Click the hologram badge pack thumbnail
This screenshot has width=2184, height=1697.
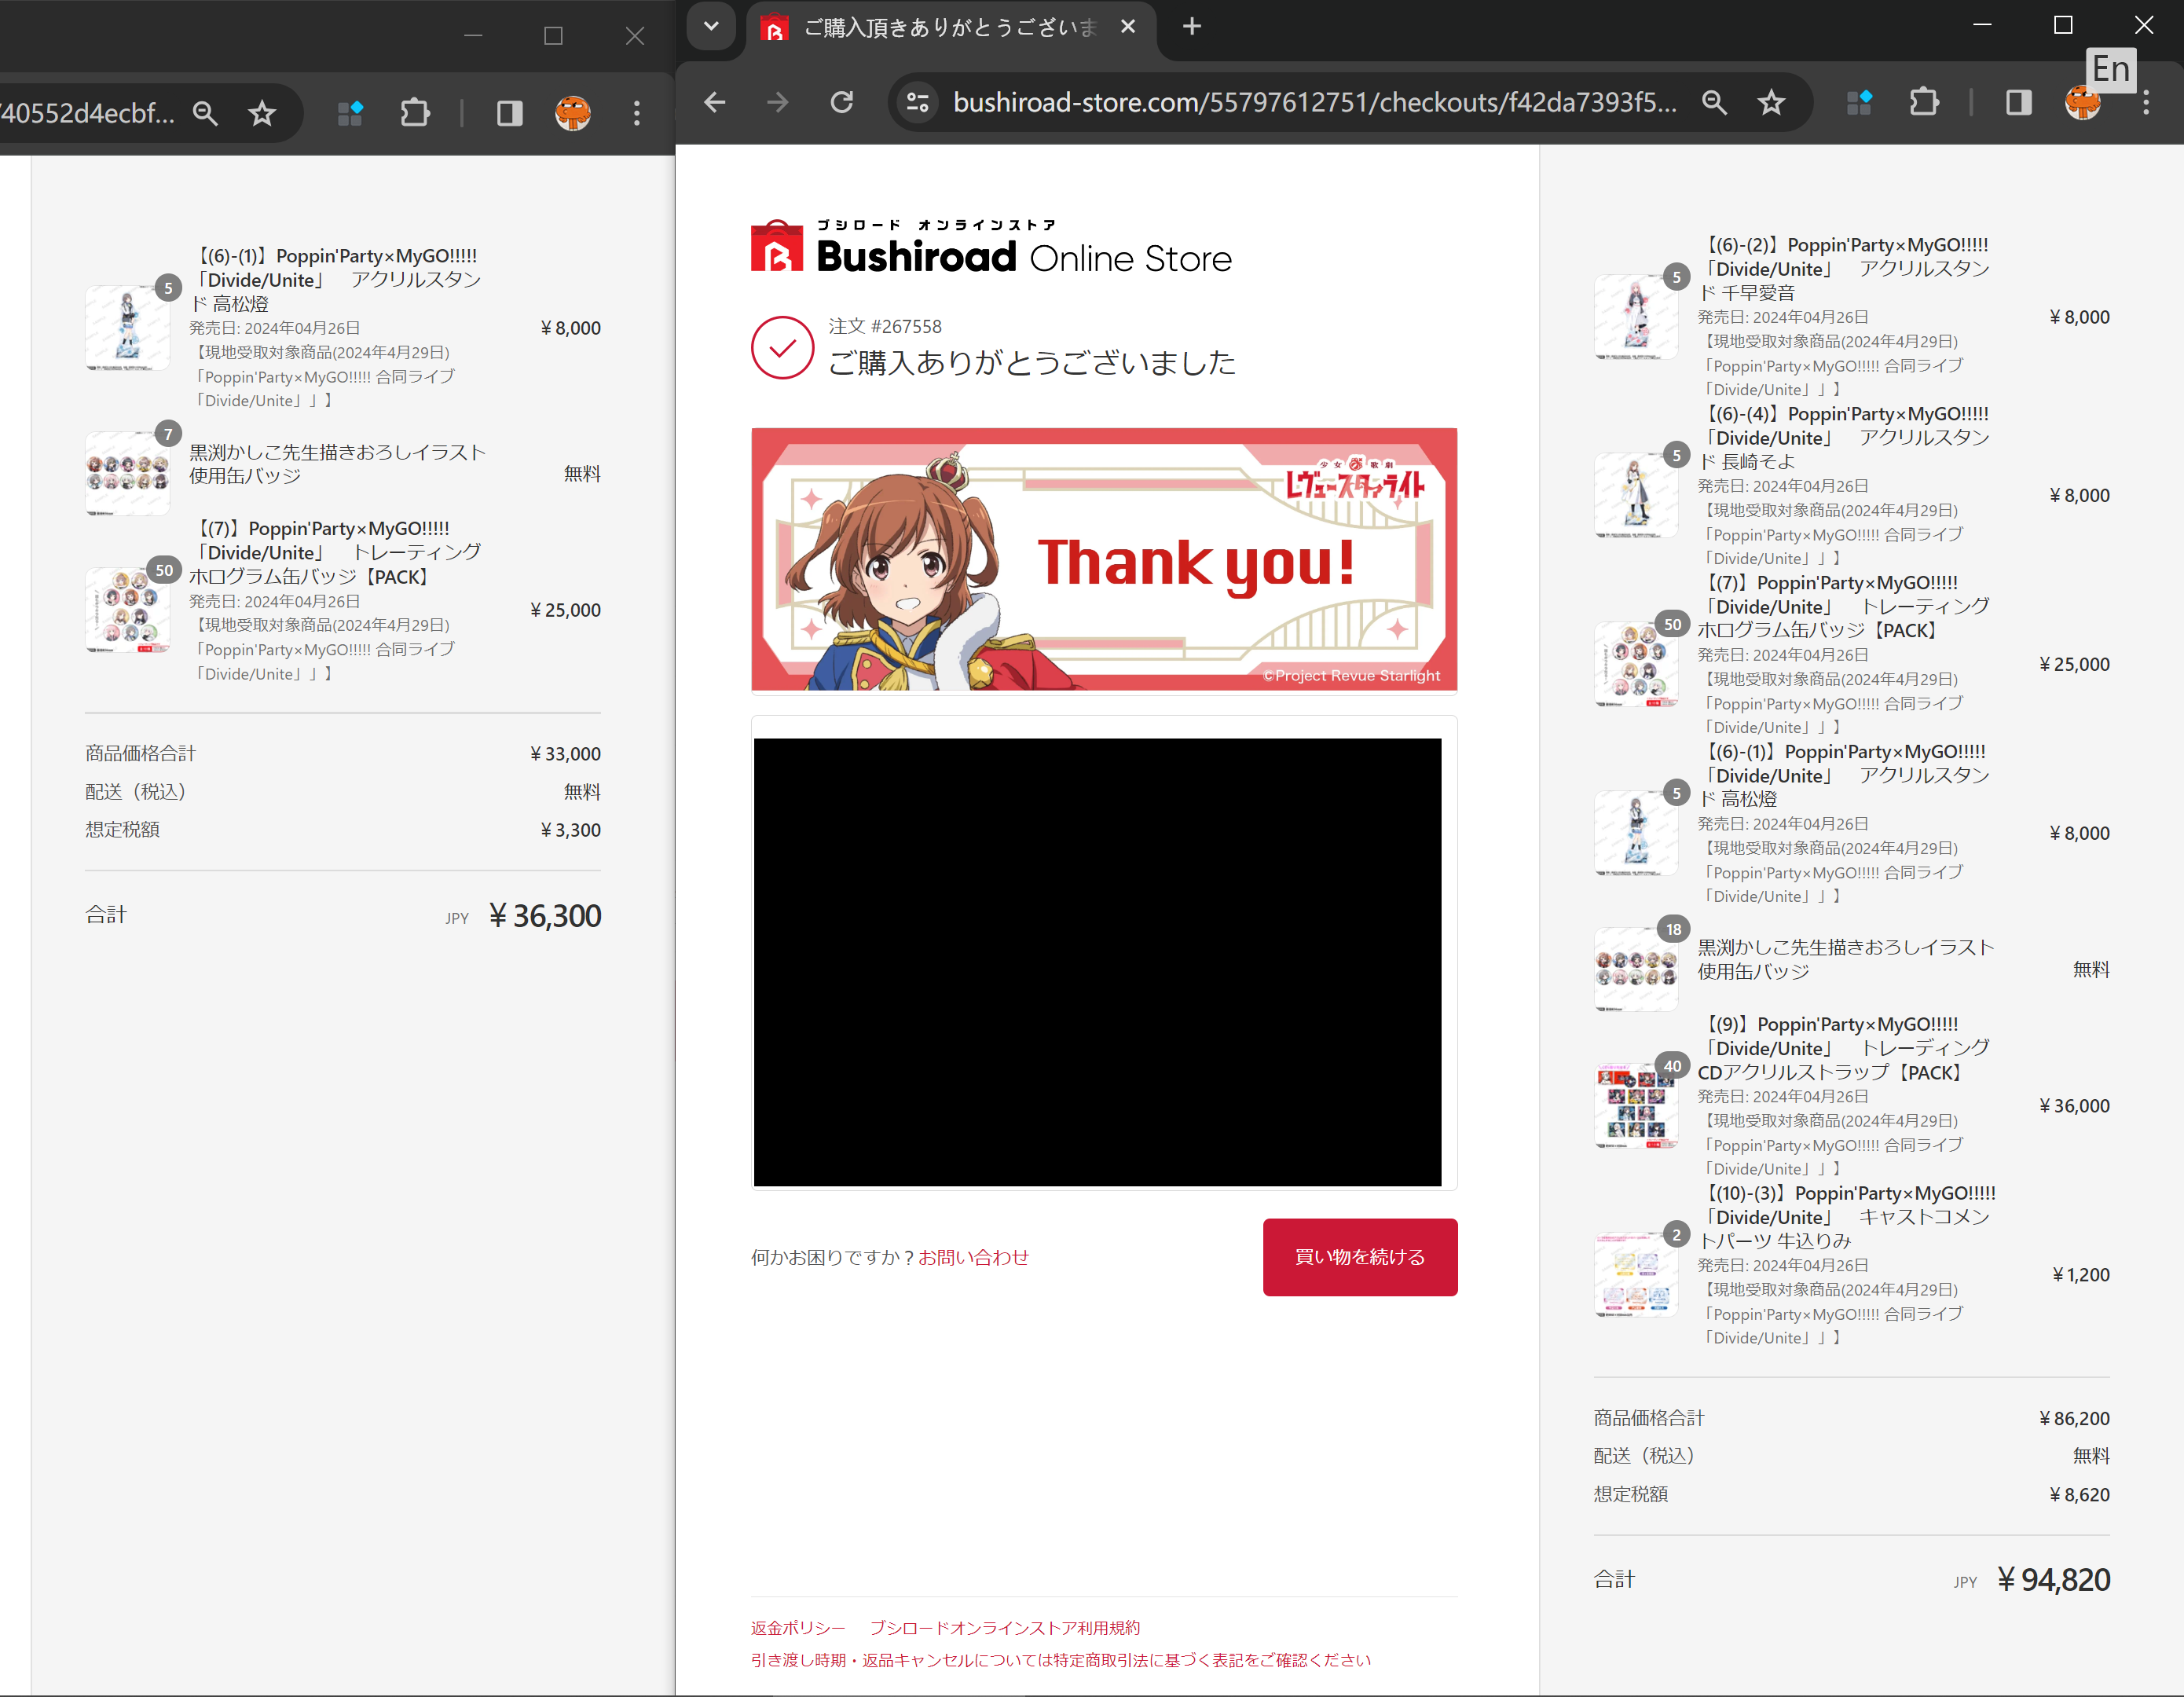click(1636, 665)
